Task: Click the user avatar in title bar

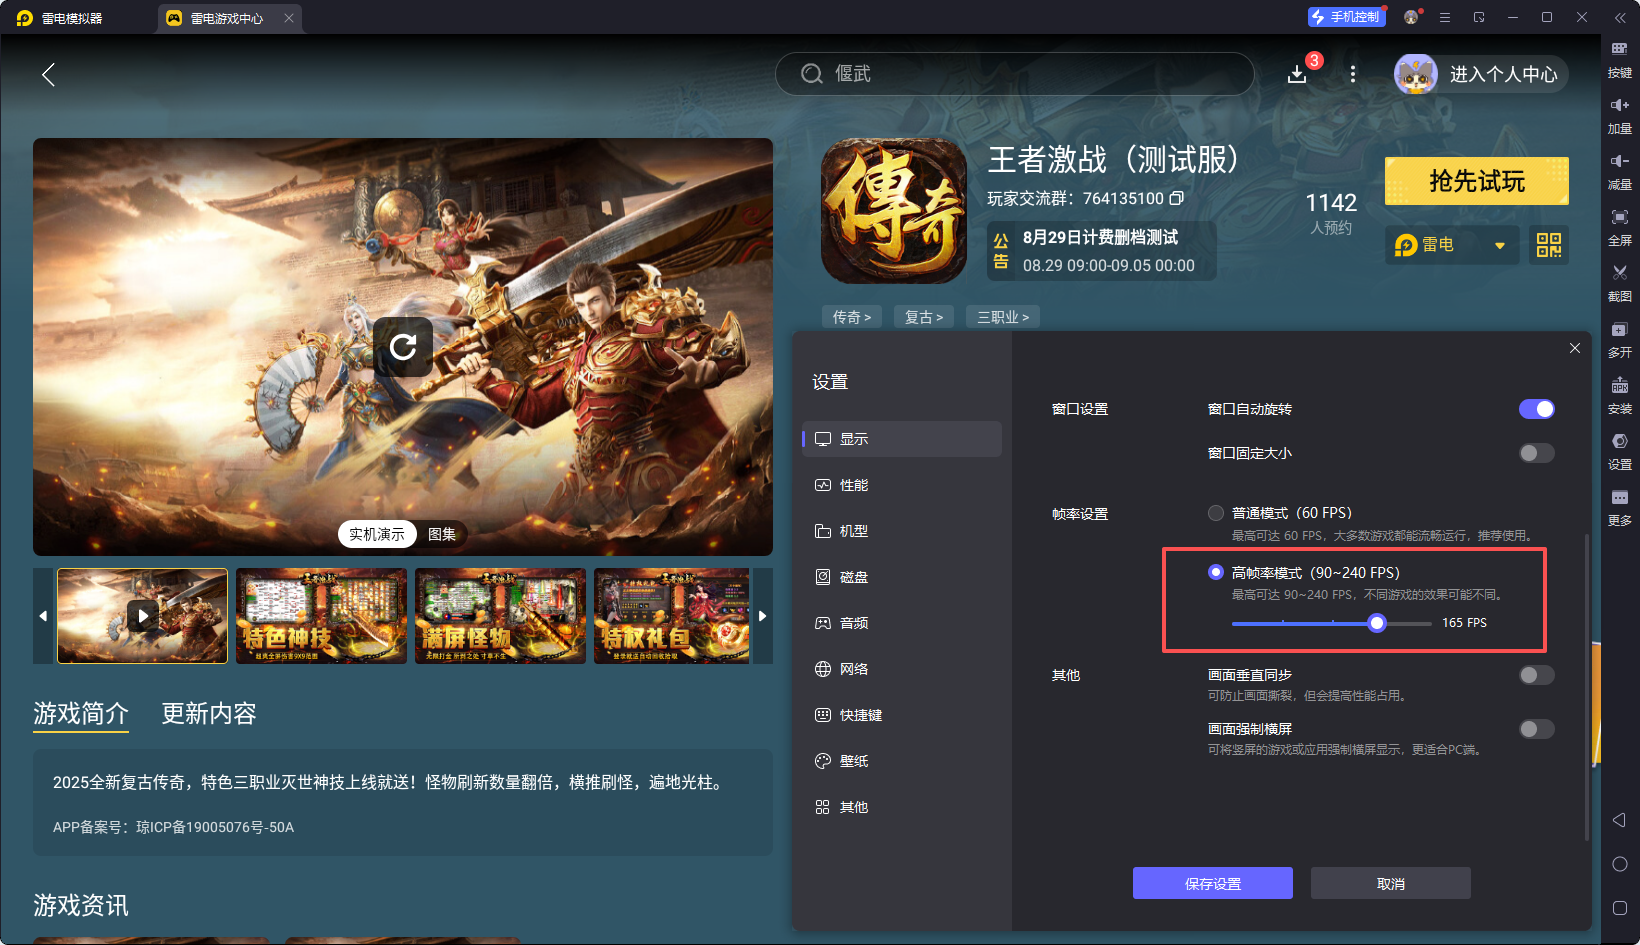Action: tap(1411, 17)
